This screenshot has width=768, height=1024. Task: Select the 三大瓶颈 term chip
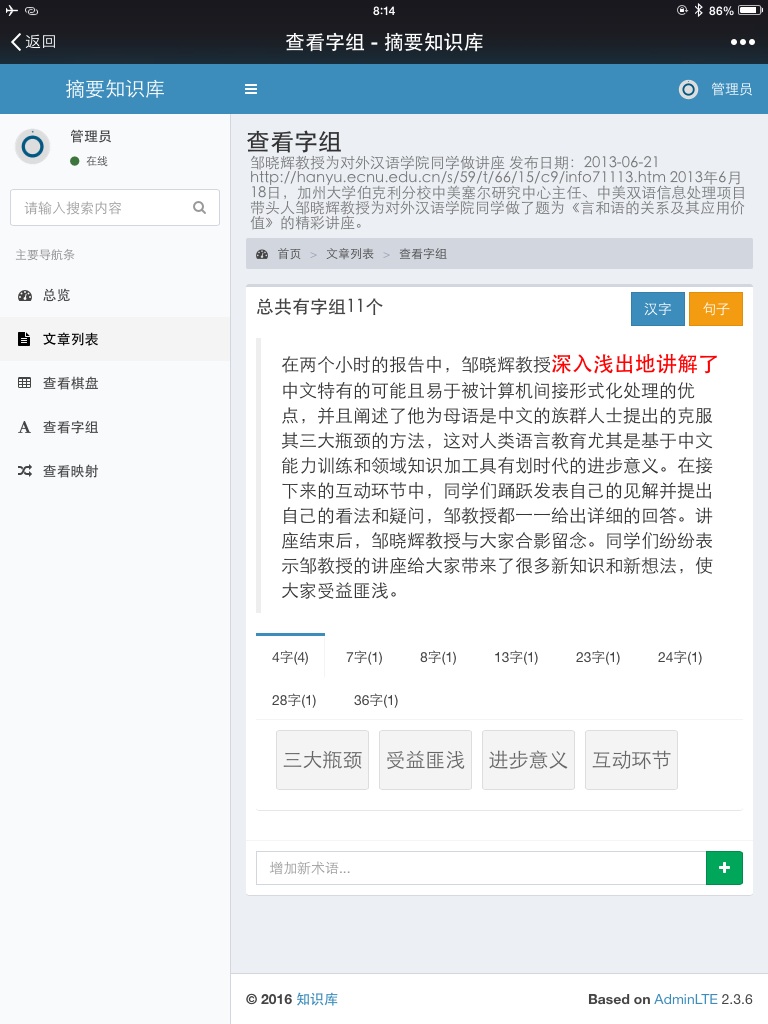[x=323, y=760]
